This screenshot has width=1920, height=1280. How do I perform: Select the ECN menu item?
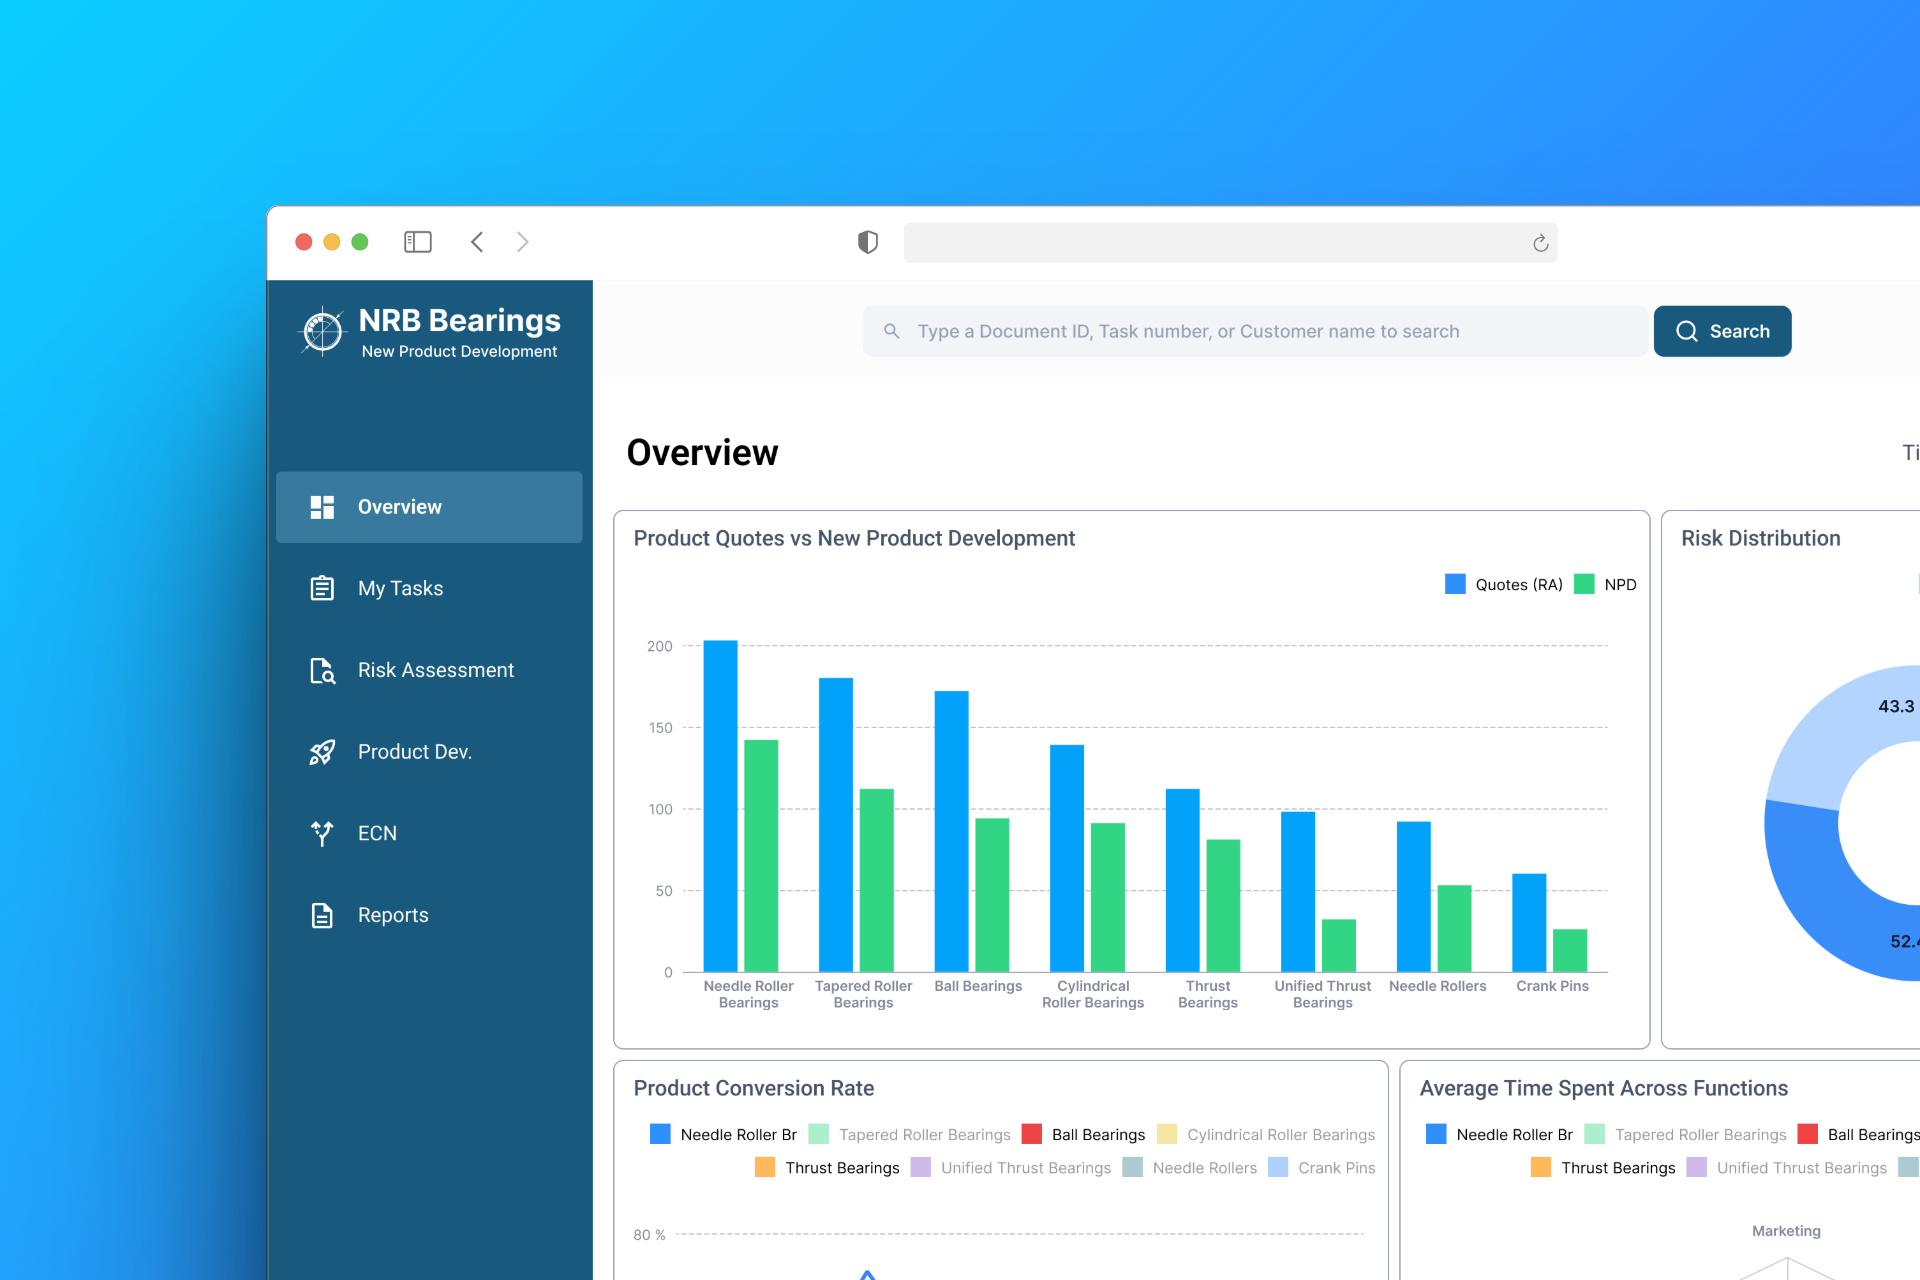click(x=429, y=833)
